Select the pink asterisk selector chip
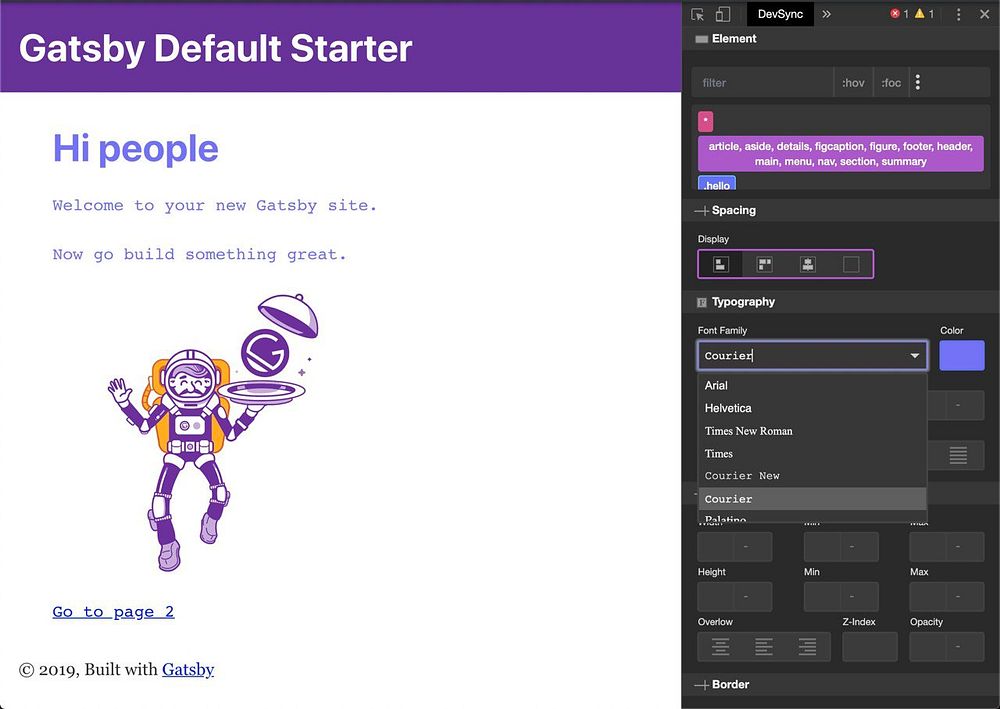Image resolution: width=1000 pixels, height=709 pixels. tap(705, 121)
